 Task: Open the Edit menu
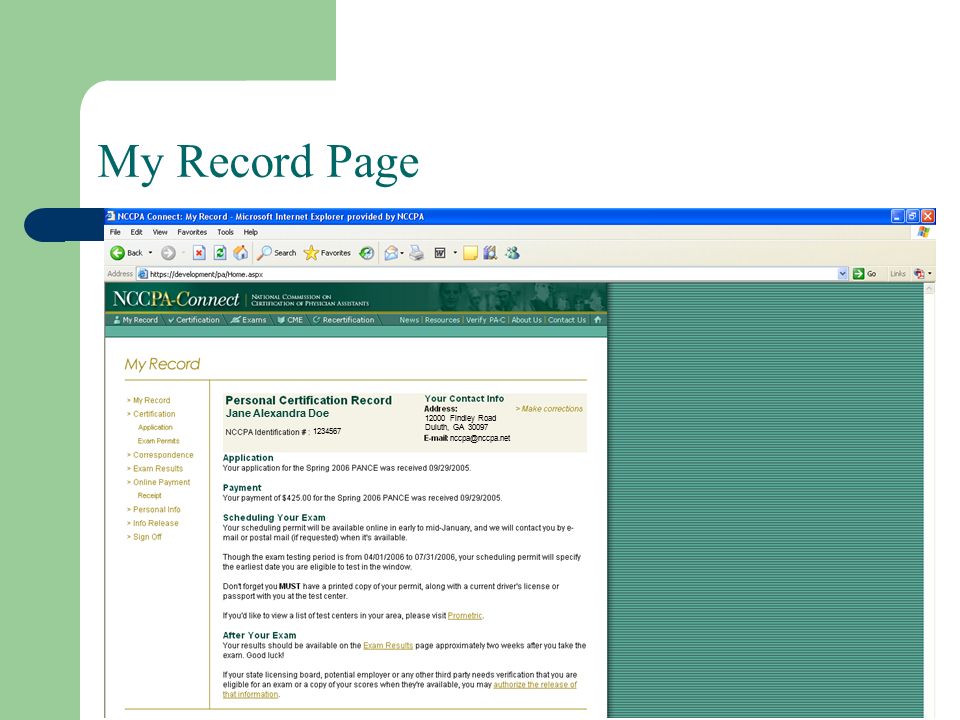(x=137, y=232)
